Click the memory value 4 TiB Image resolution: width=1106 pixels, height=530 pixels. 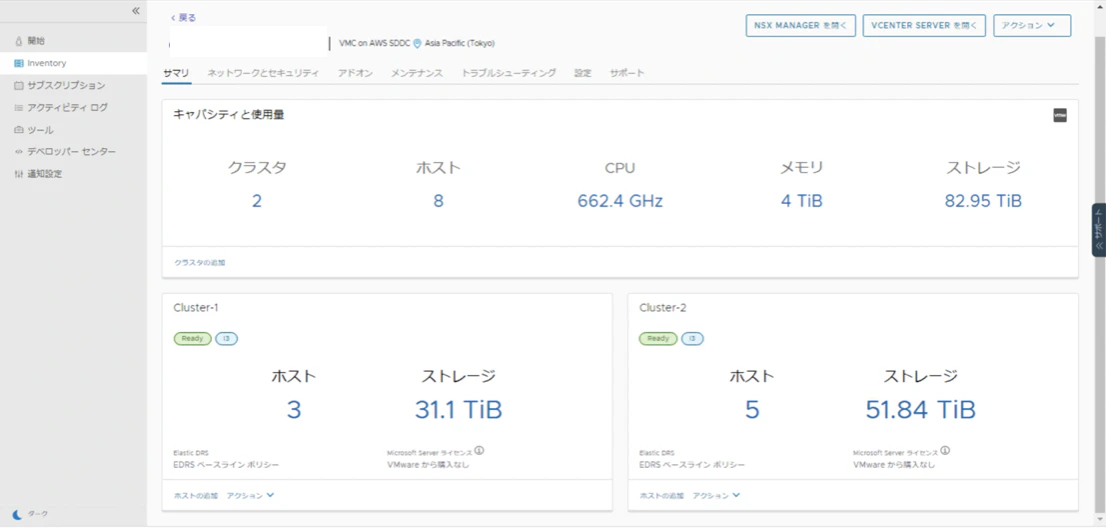801,201
